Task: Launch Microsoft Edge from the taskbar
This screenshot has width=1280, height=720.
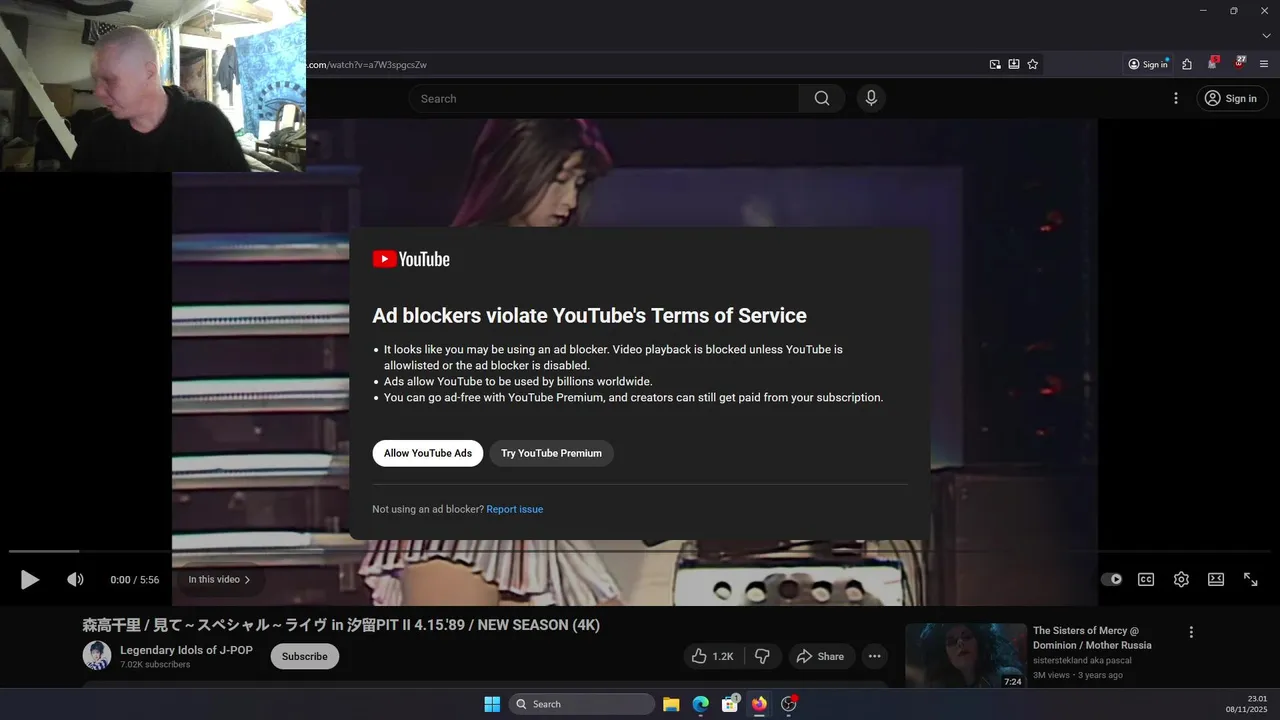Action: [701, 704]
